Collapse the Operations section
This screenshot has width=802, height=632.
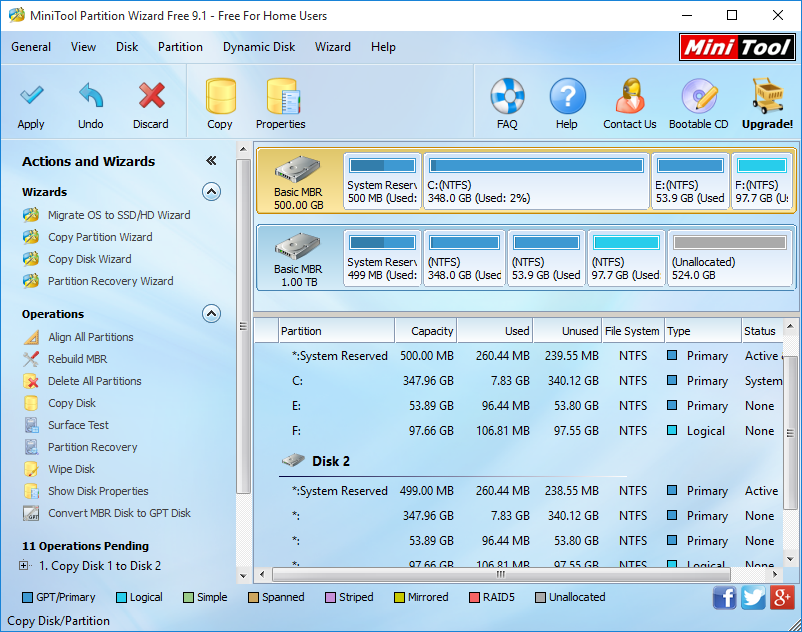point(211,313)
